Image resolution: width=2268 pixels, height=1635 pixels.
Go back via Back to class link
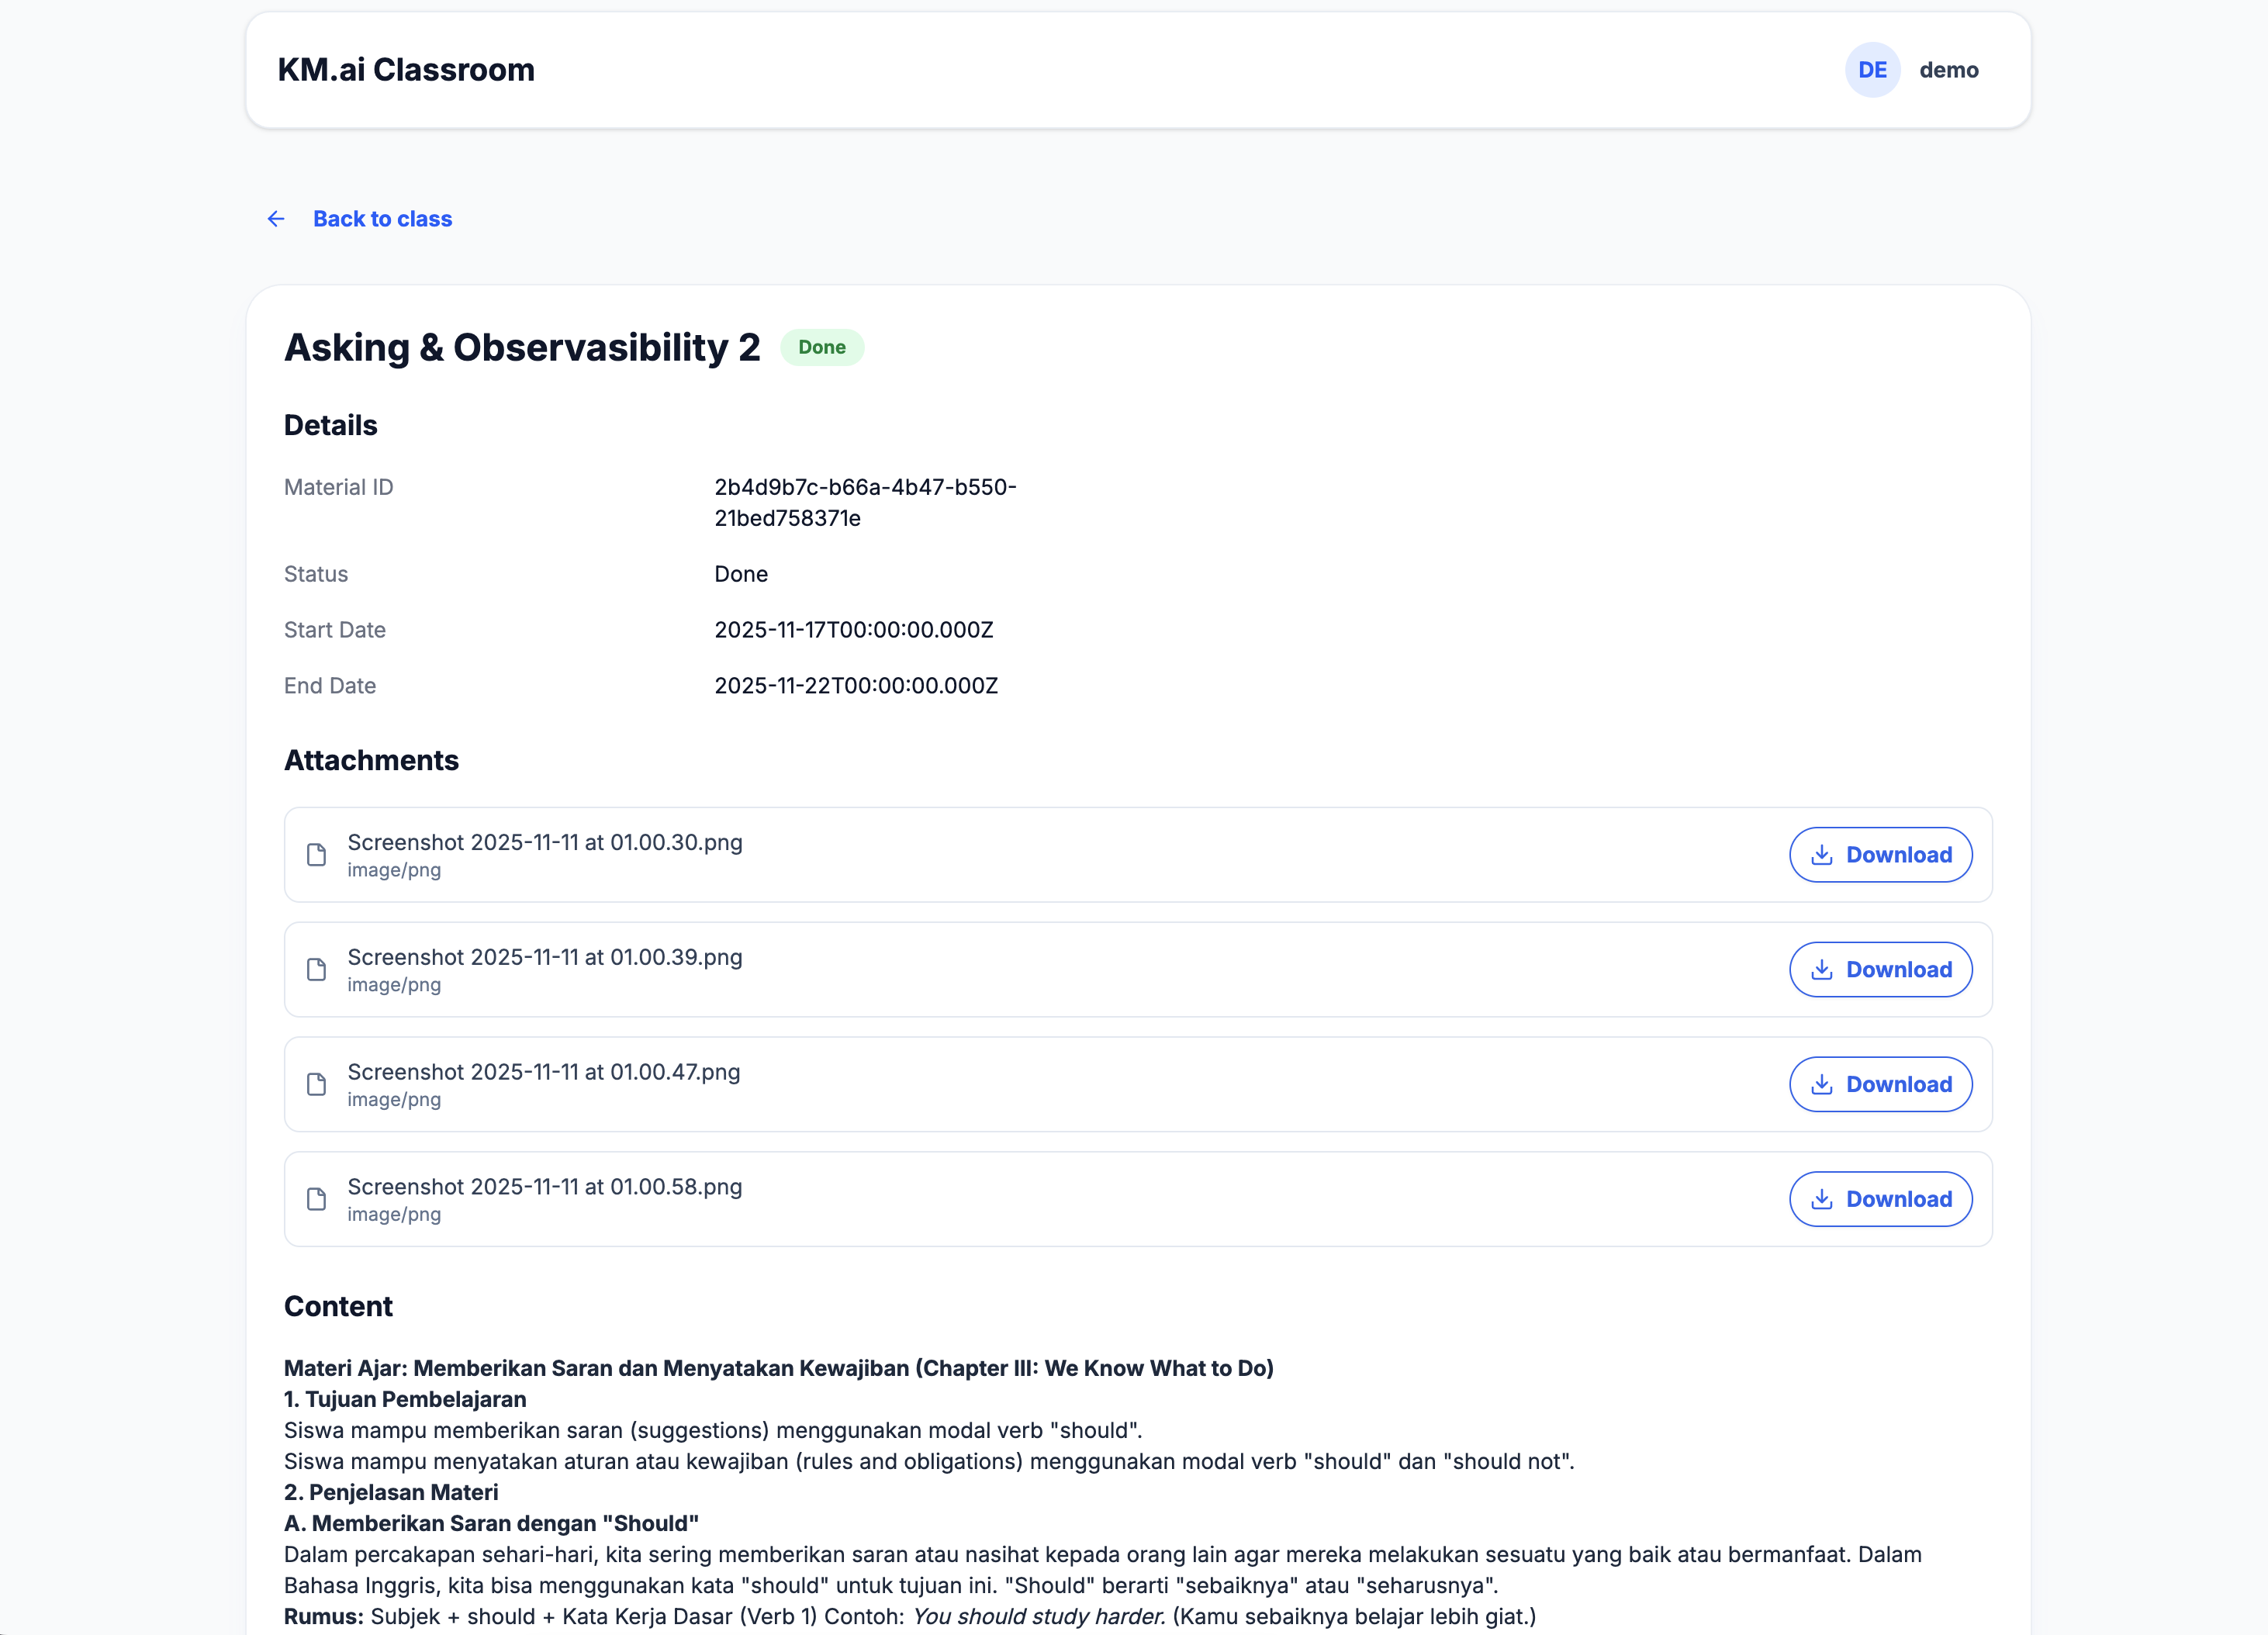pyautogui.click(x=382, y=219)
